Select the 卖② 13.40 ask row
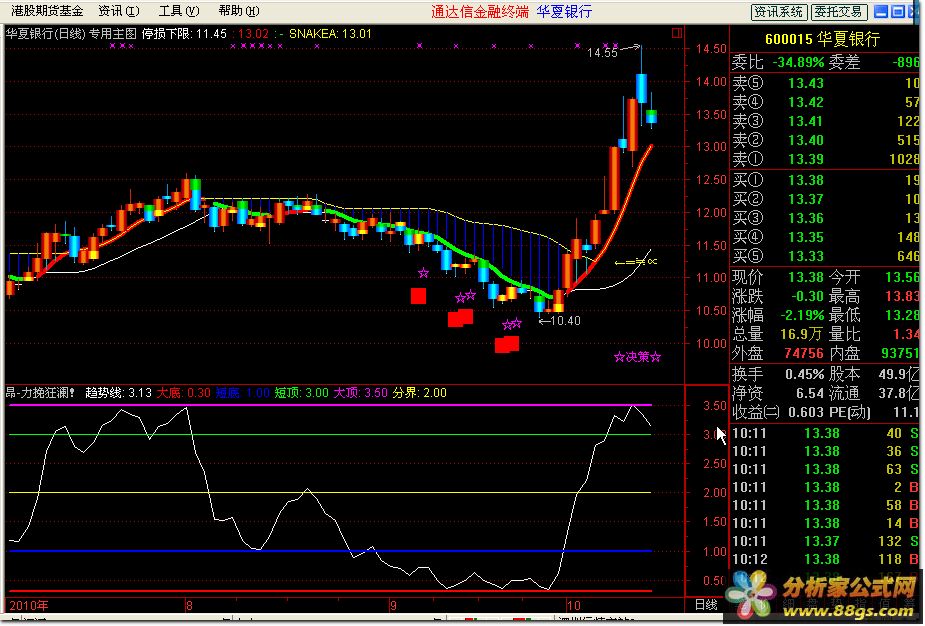Viewport: 925px width, 626px height. tap(826, 140)
